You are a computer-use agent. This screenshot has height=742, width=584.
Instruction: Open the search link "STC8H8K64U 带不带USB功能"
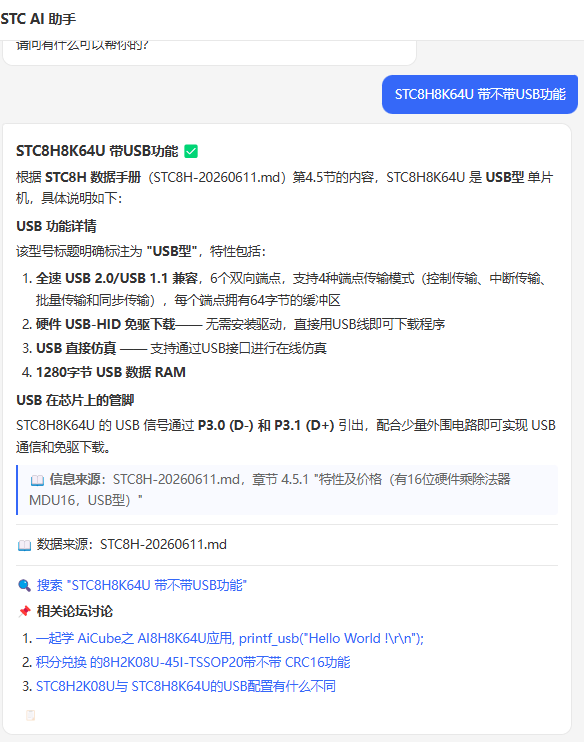142,585
